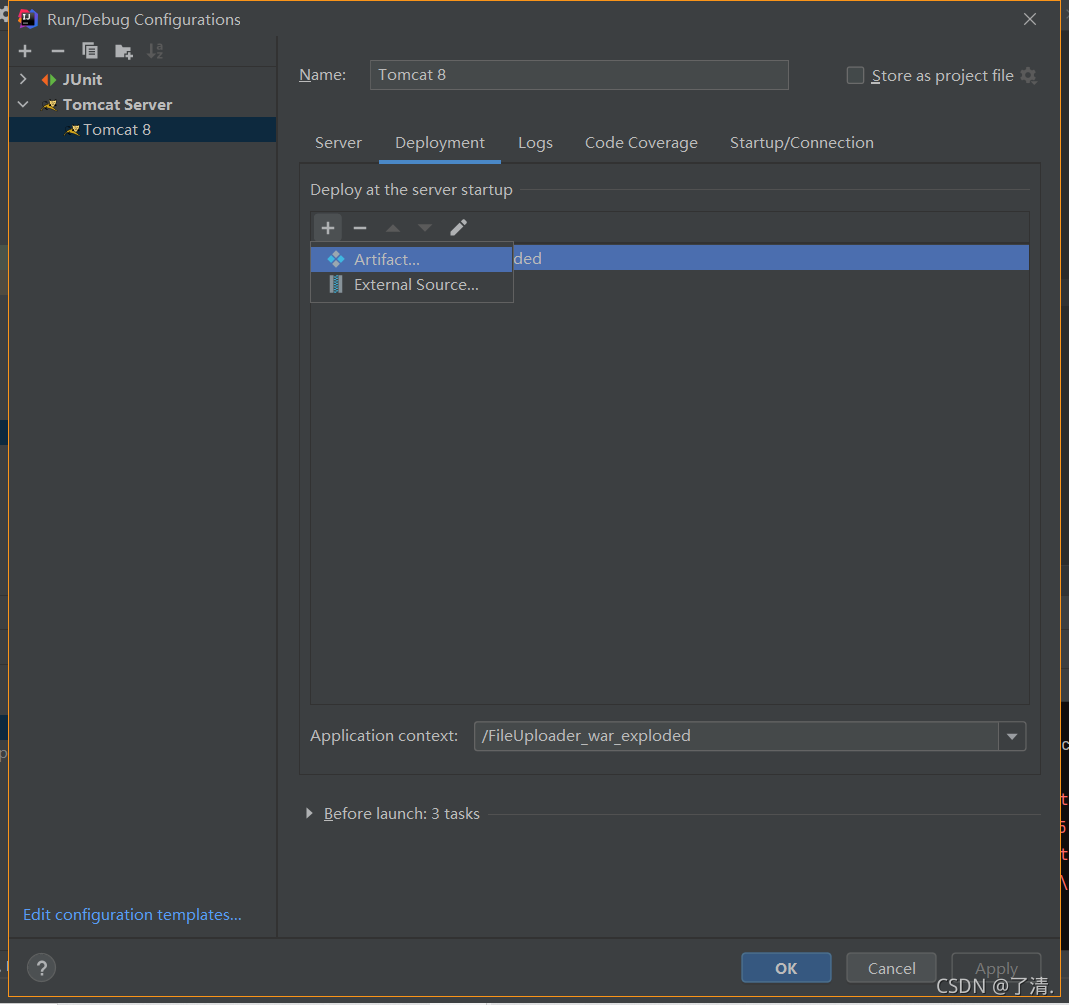Open Edit configuration templates link

(132, 914)
